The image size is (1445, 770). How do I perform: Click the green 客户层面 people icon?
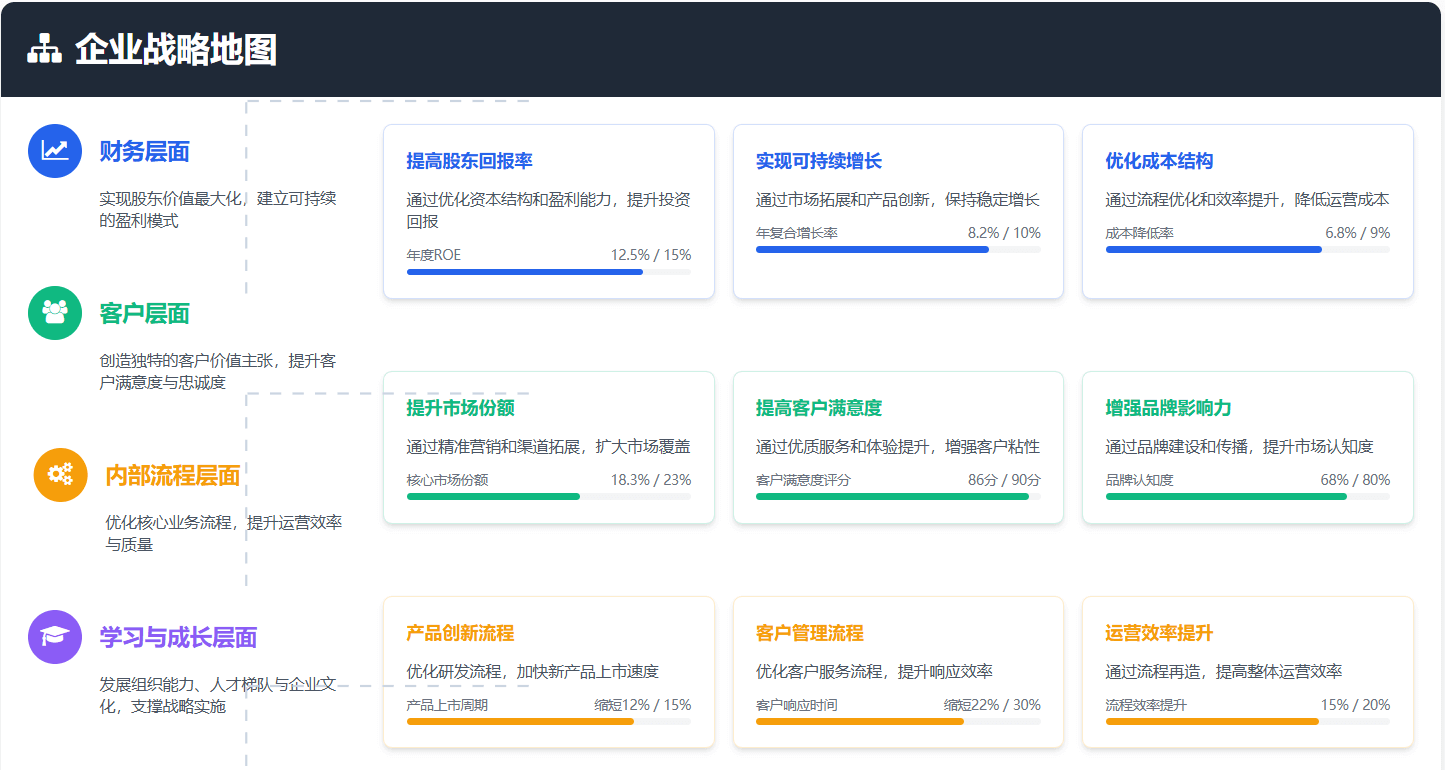(x=54, y=313)
